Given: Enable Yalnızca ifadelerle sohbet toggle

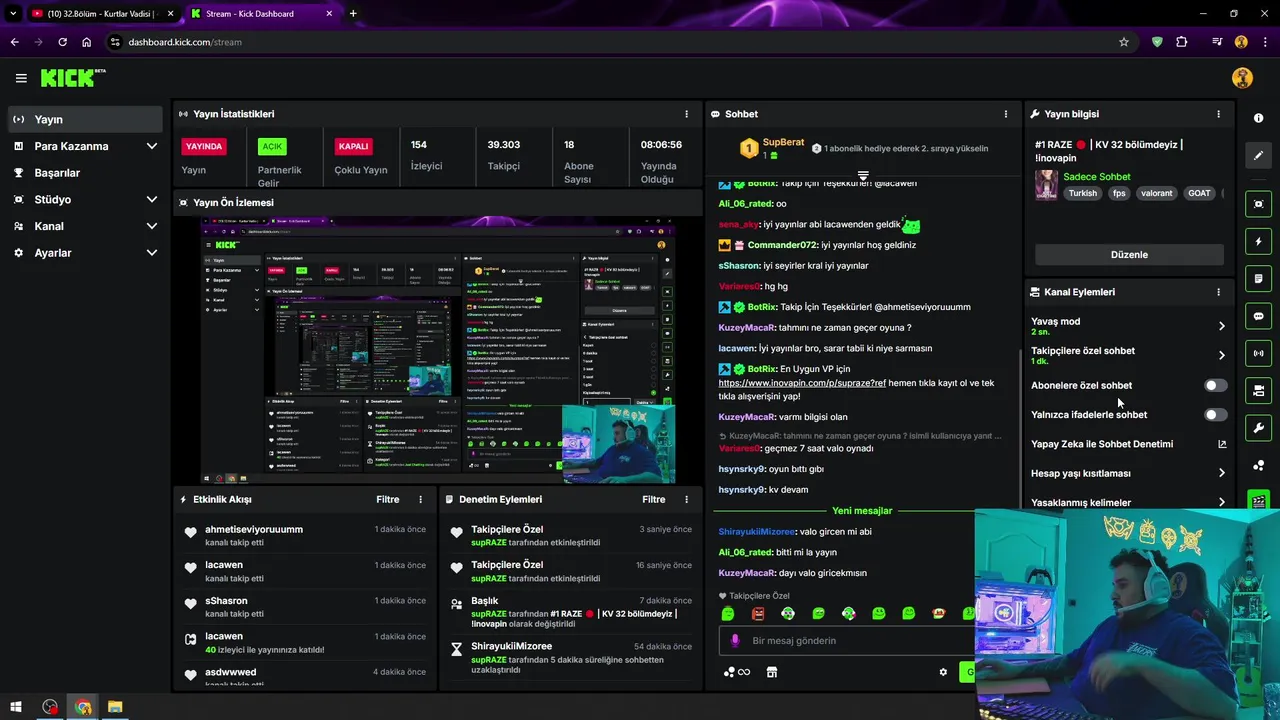Looking at the screenshot, I should (x=1215, y=414).
